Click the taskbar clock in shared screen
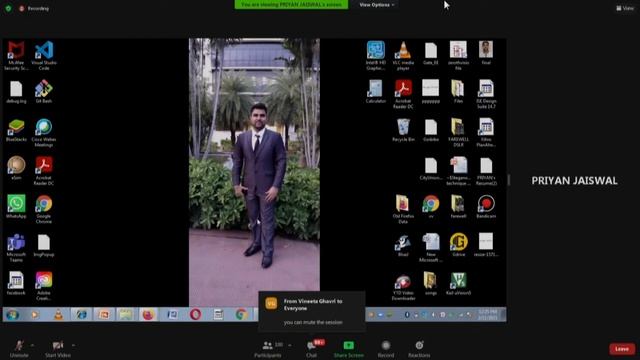This screenshot has height=360, width=640. [x=487, y=314]
